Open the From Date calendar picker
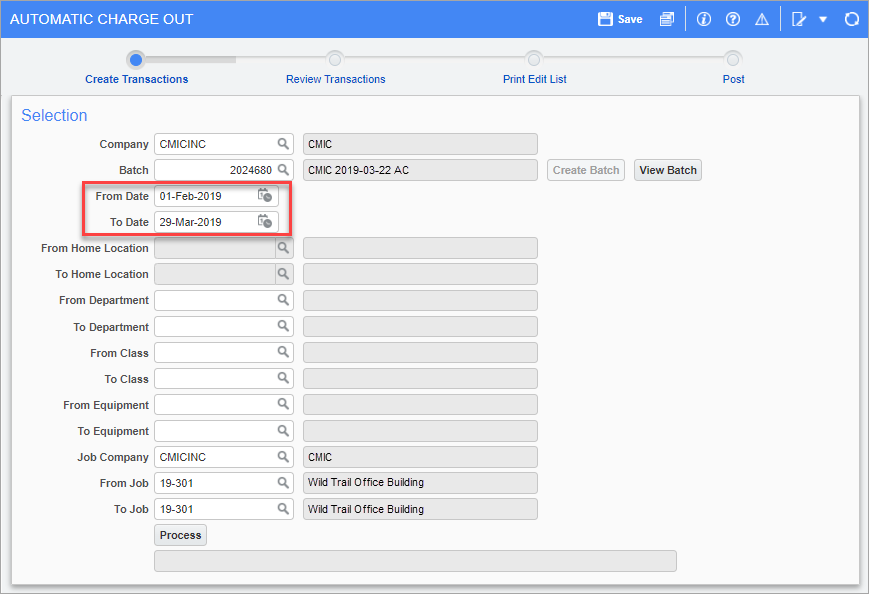Image resolution: width=869 pixels, height=594 pixels. point(265,196)
